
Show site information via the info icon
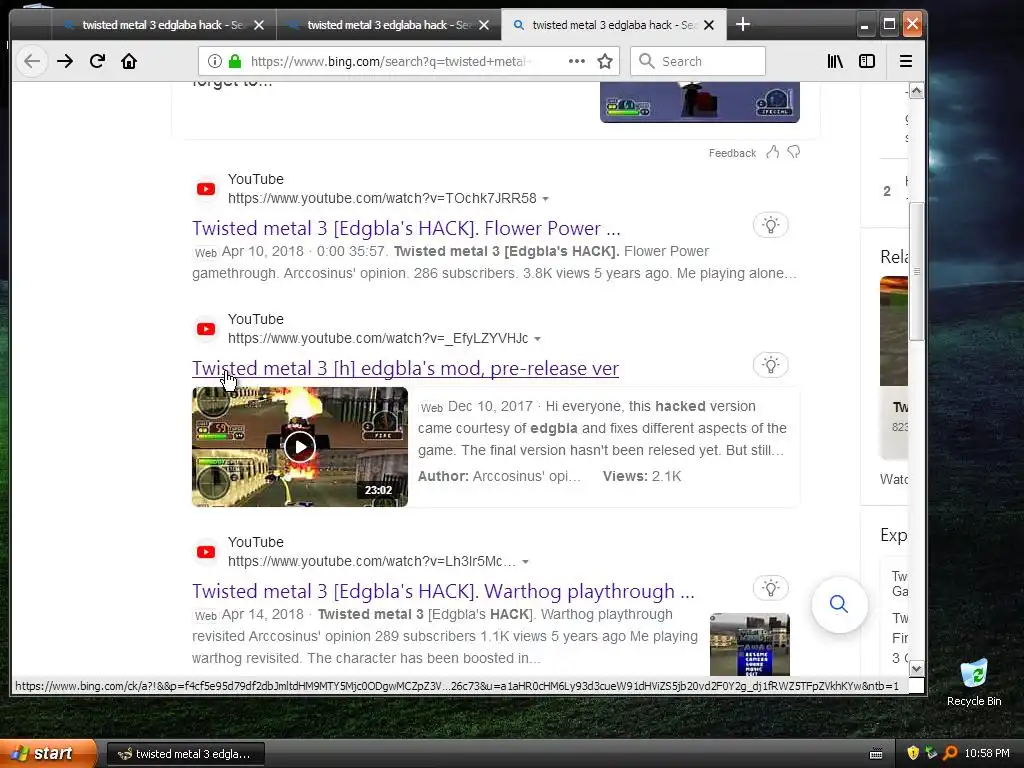pos(214,61)
